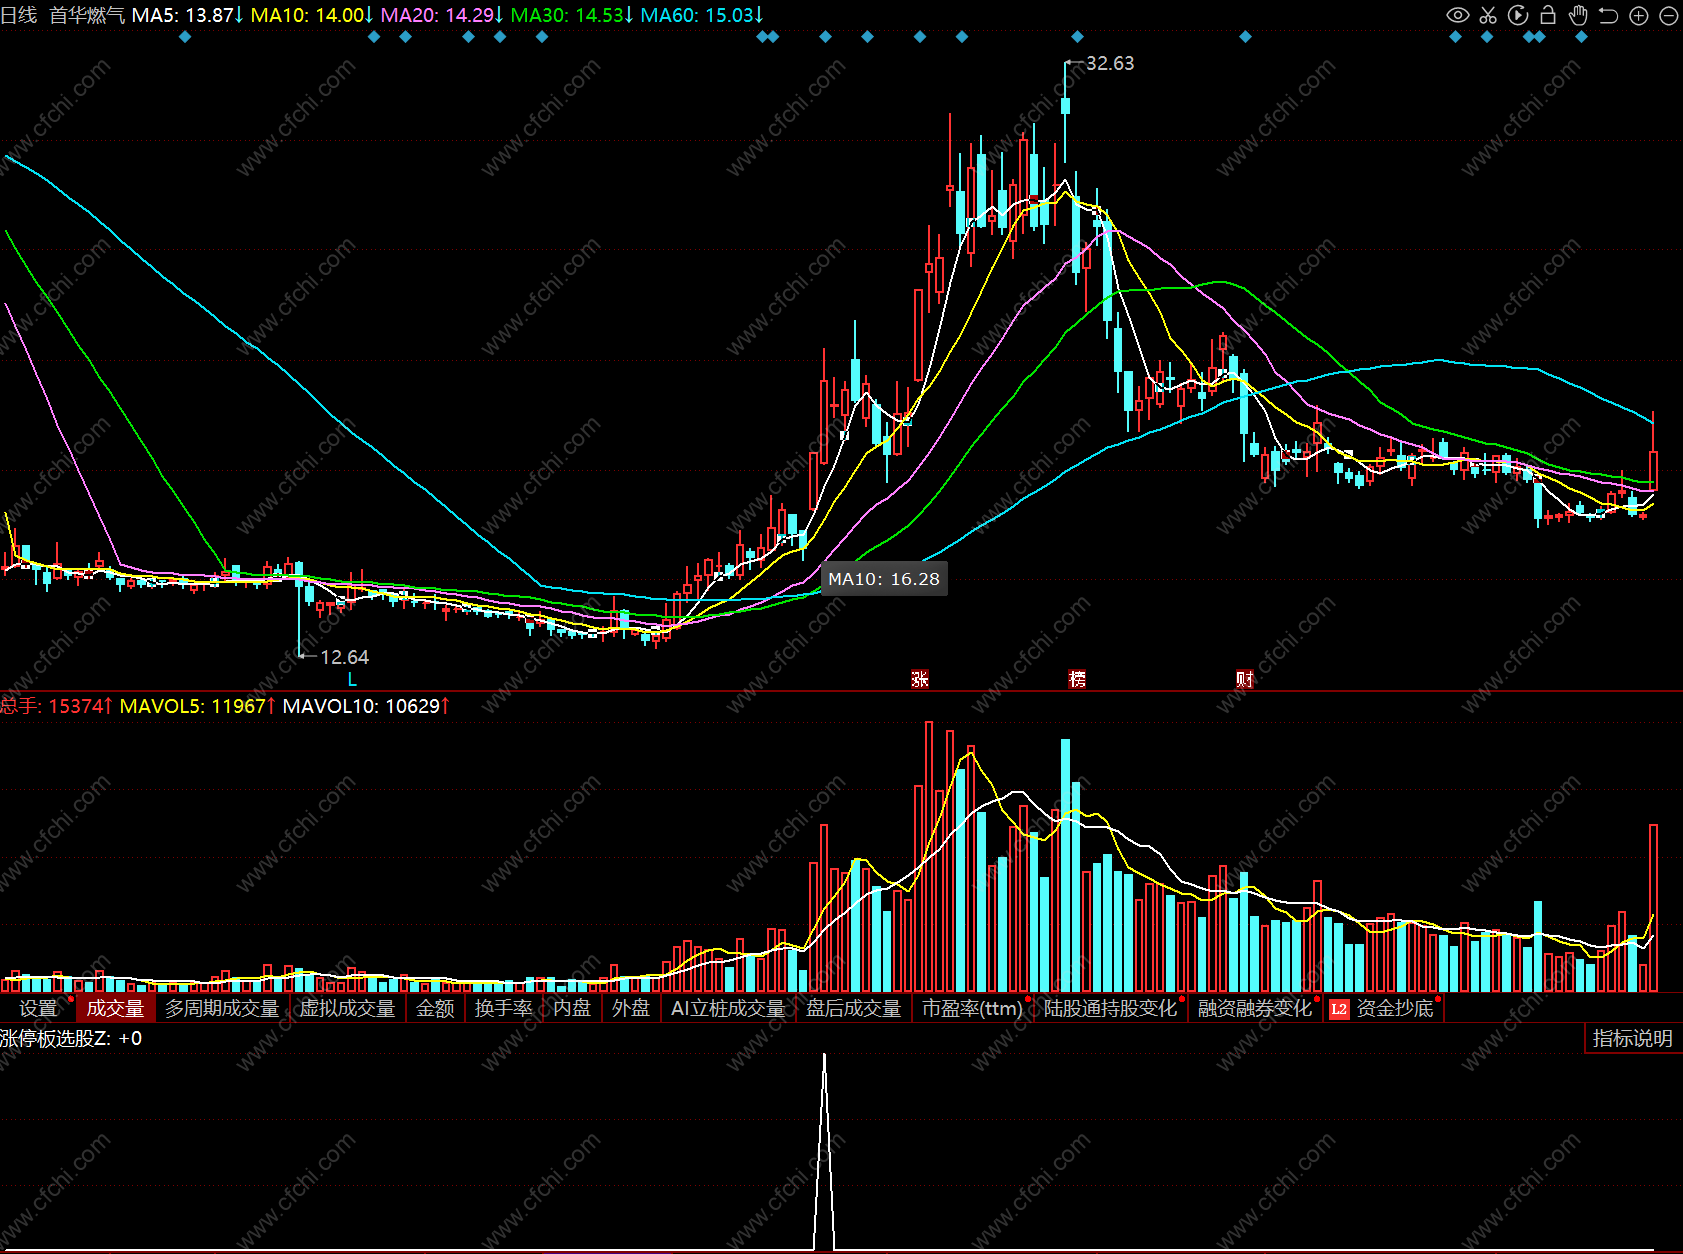The height and width of the screenshot is (1254, 1683).
Task: Select the MA5: 13.87 indicator label
Action: pyautogui.click(x=188, y=15)
